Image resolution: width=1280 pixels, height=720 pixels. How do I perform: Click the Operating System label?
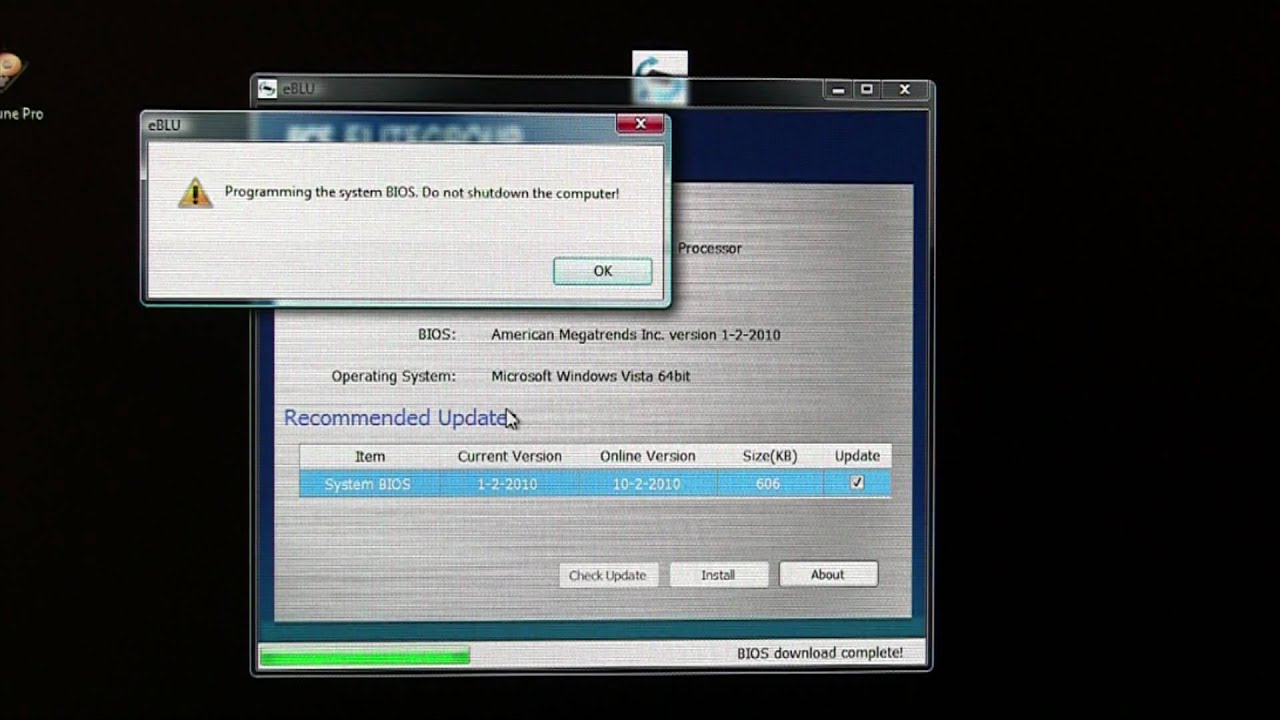(393, 376)
